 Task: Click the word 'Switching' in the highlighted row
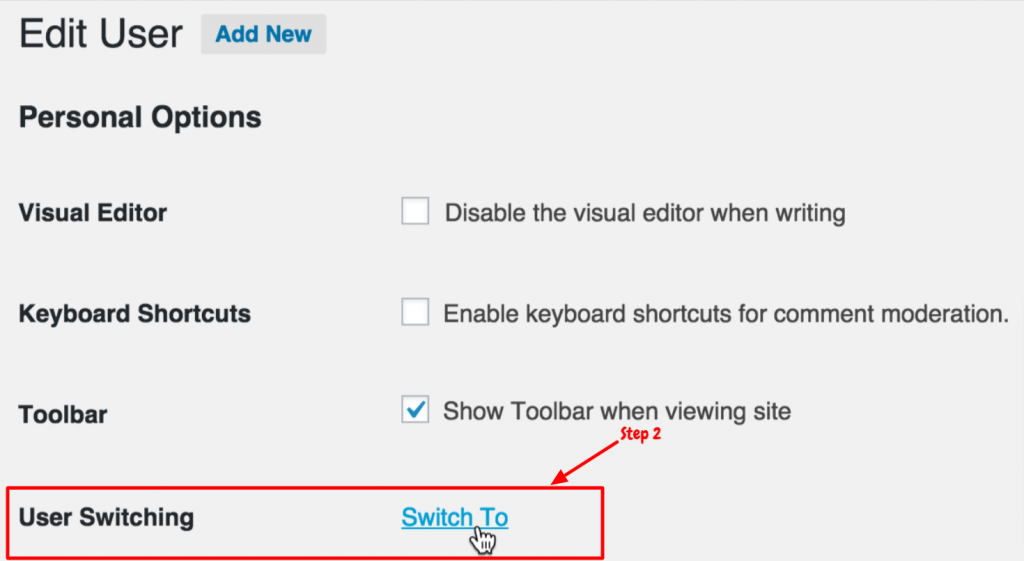pos(136,517)
